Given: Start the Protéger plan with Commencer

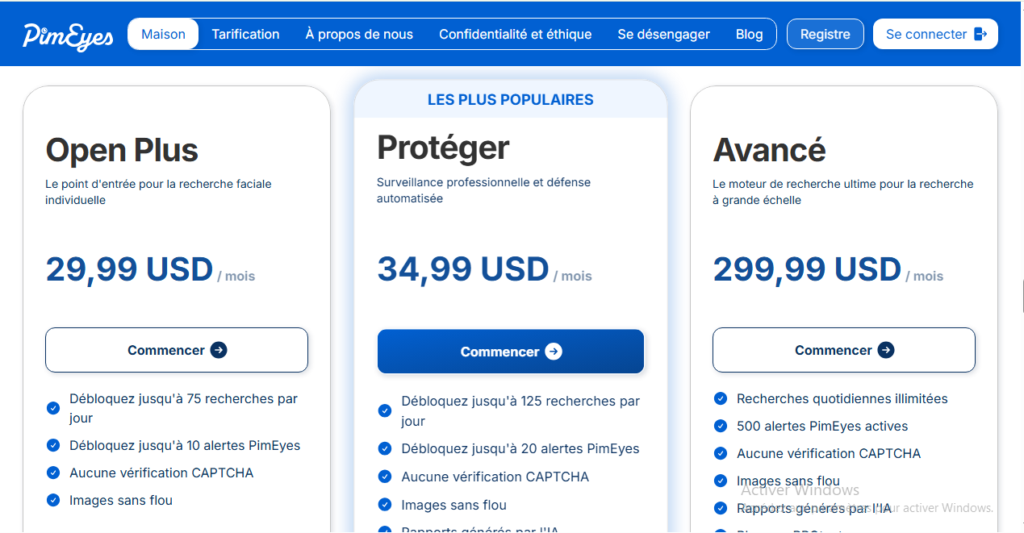Looking at the screenshot, I should pos(511,351).
